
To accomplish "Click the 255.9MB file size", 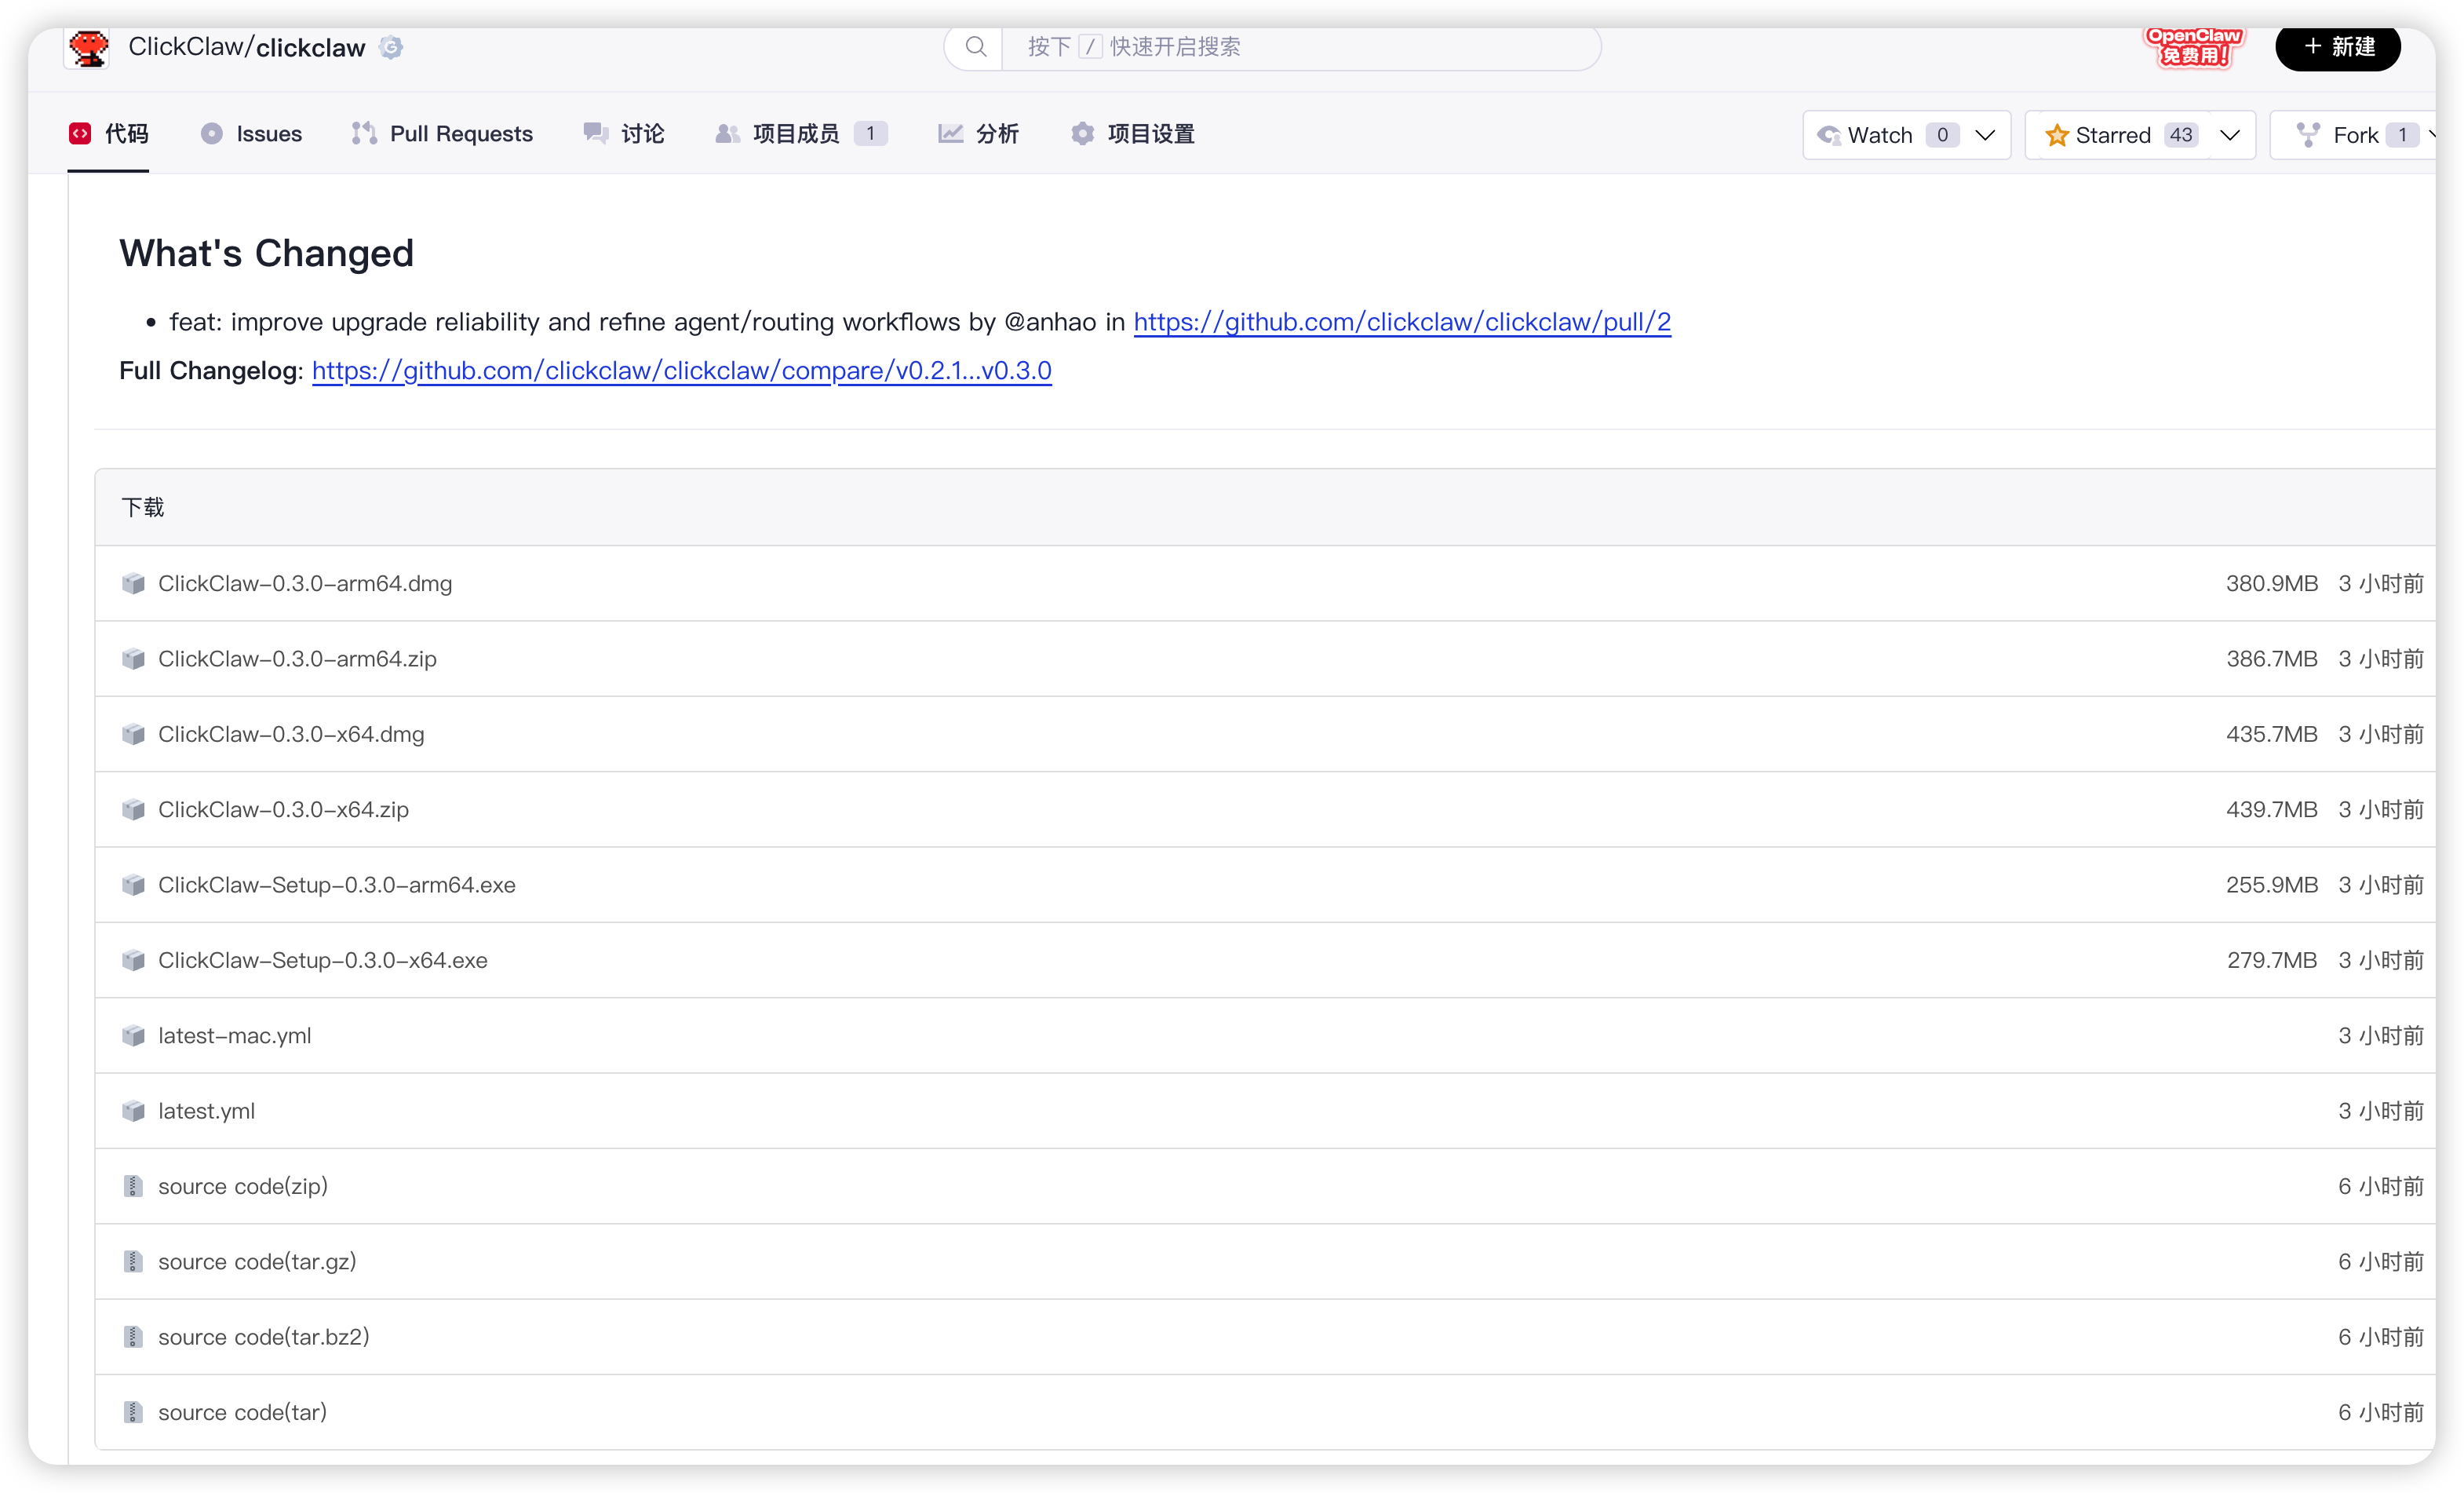I will click(x=2271, y=885).
